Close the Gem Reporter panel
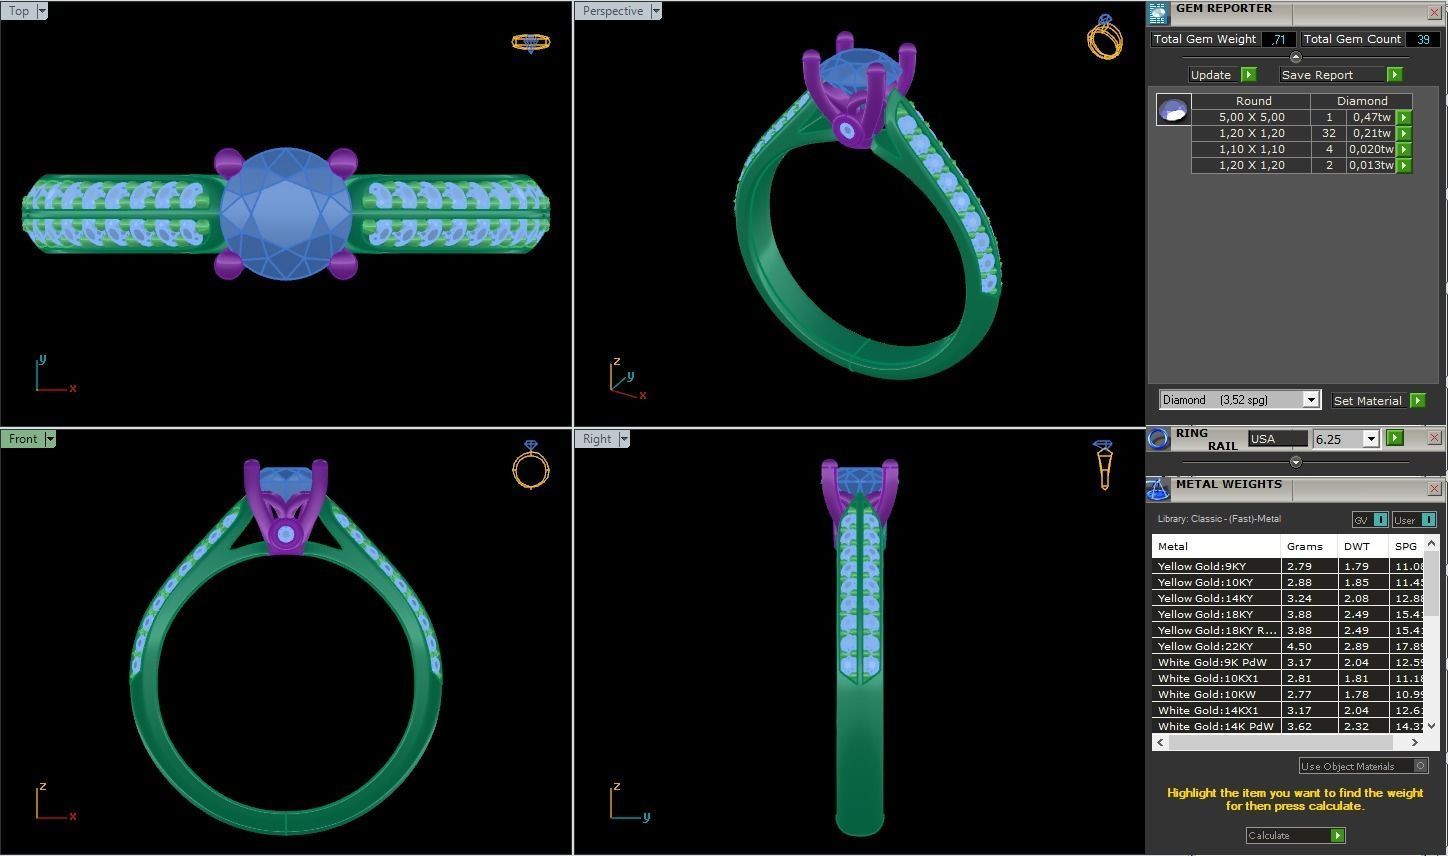Screen dimensions: 1448x856 coord(1434,12)
